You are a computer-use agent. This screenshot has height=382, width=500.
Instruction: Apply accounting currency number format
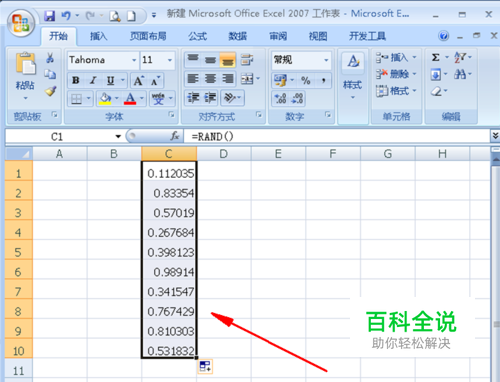[281, 80]
